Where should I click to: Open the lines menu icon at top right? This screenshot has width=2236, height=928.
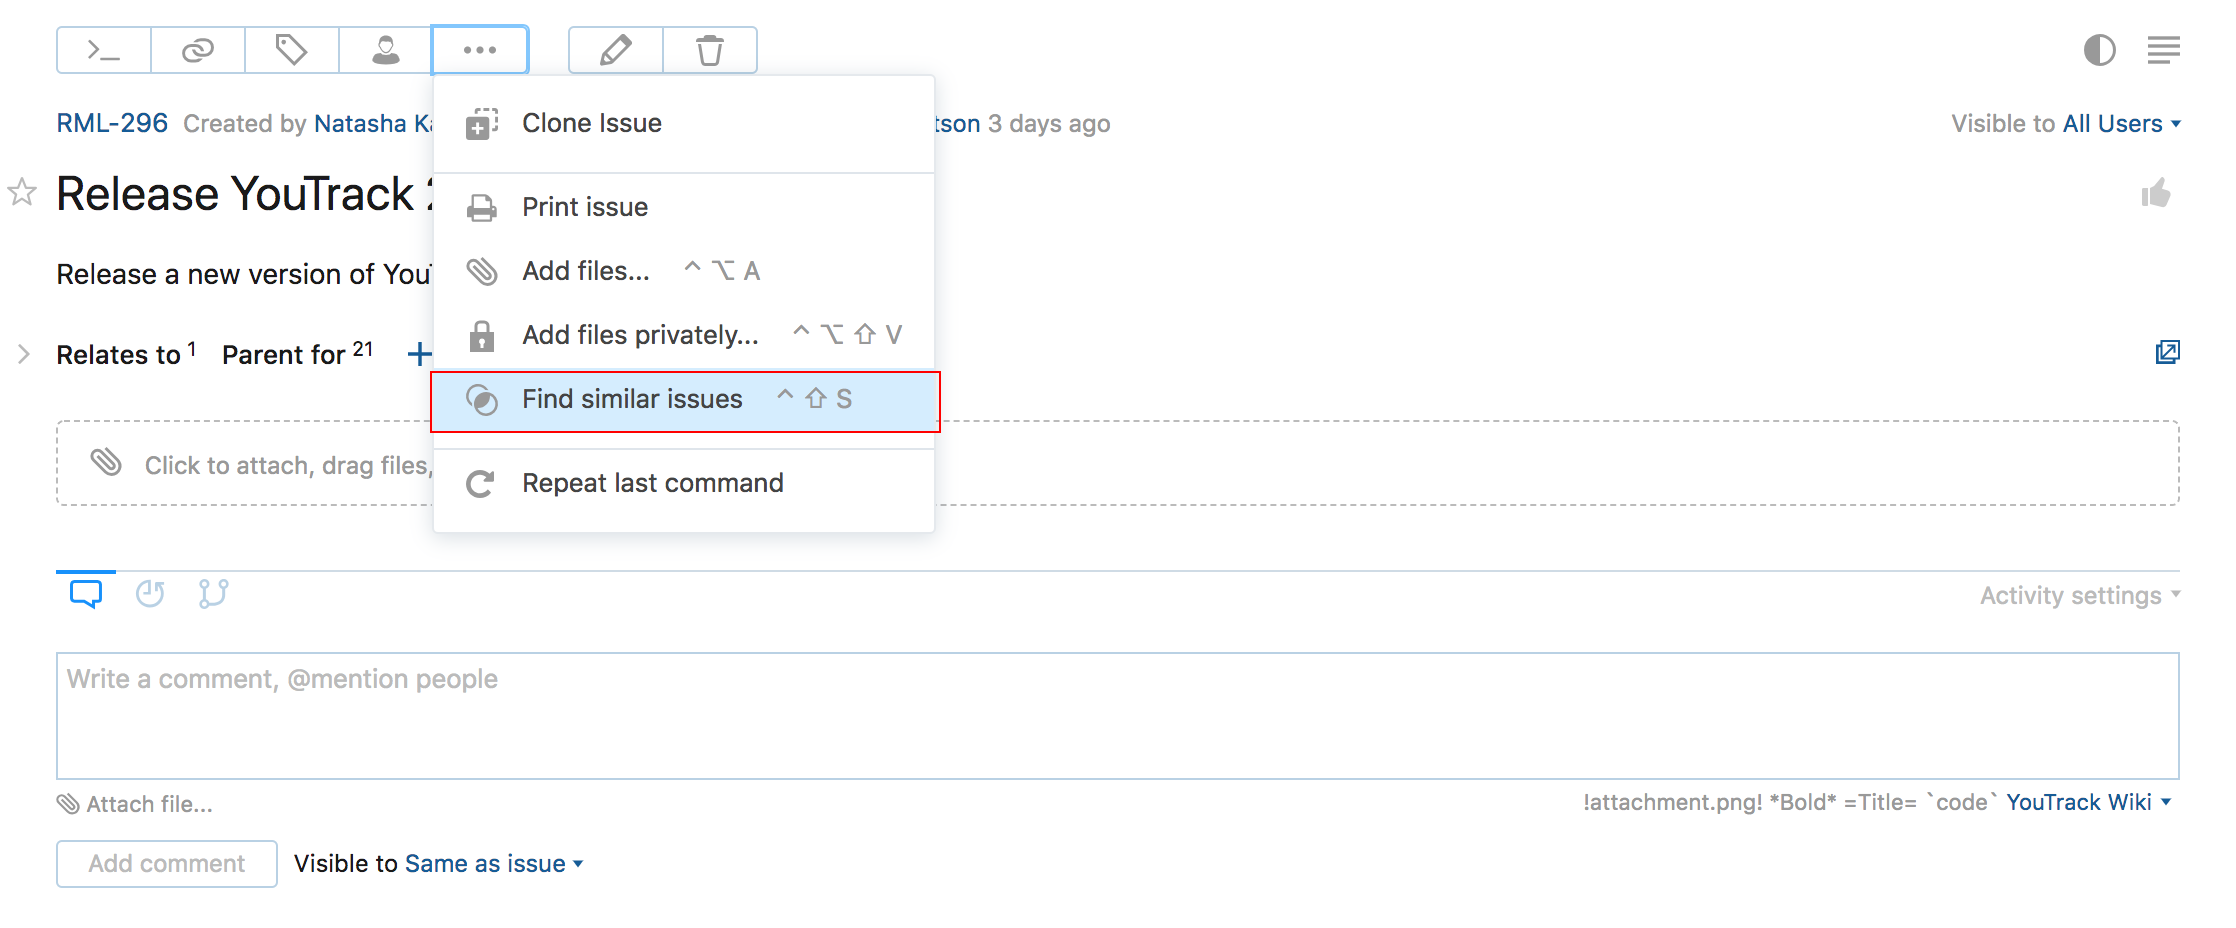(2164, 50)
